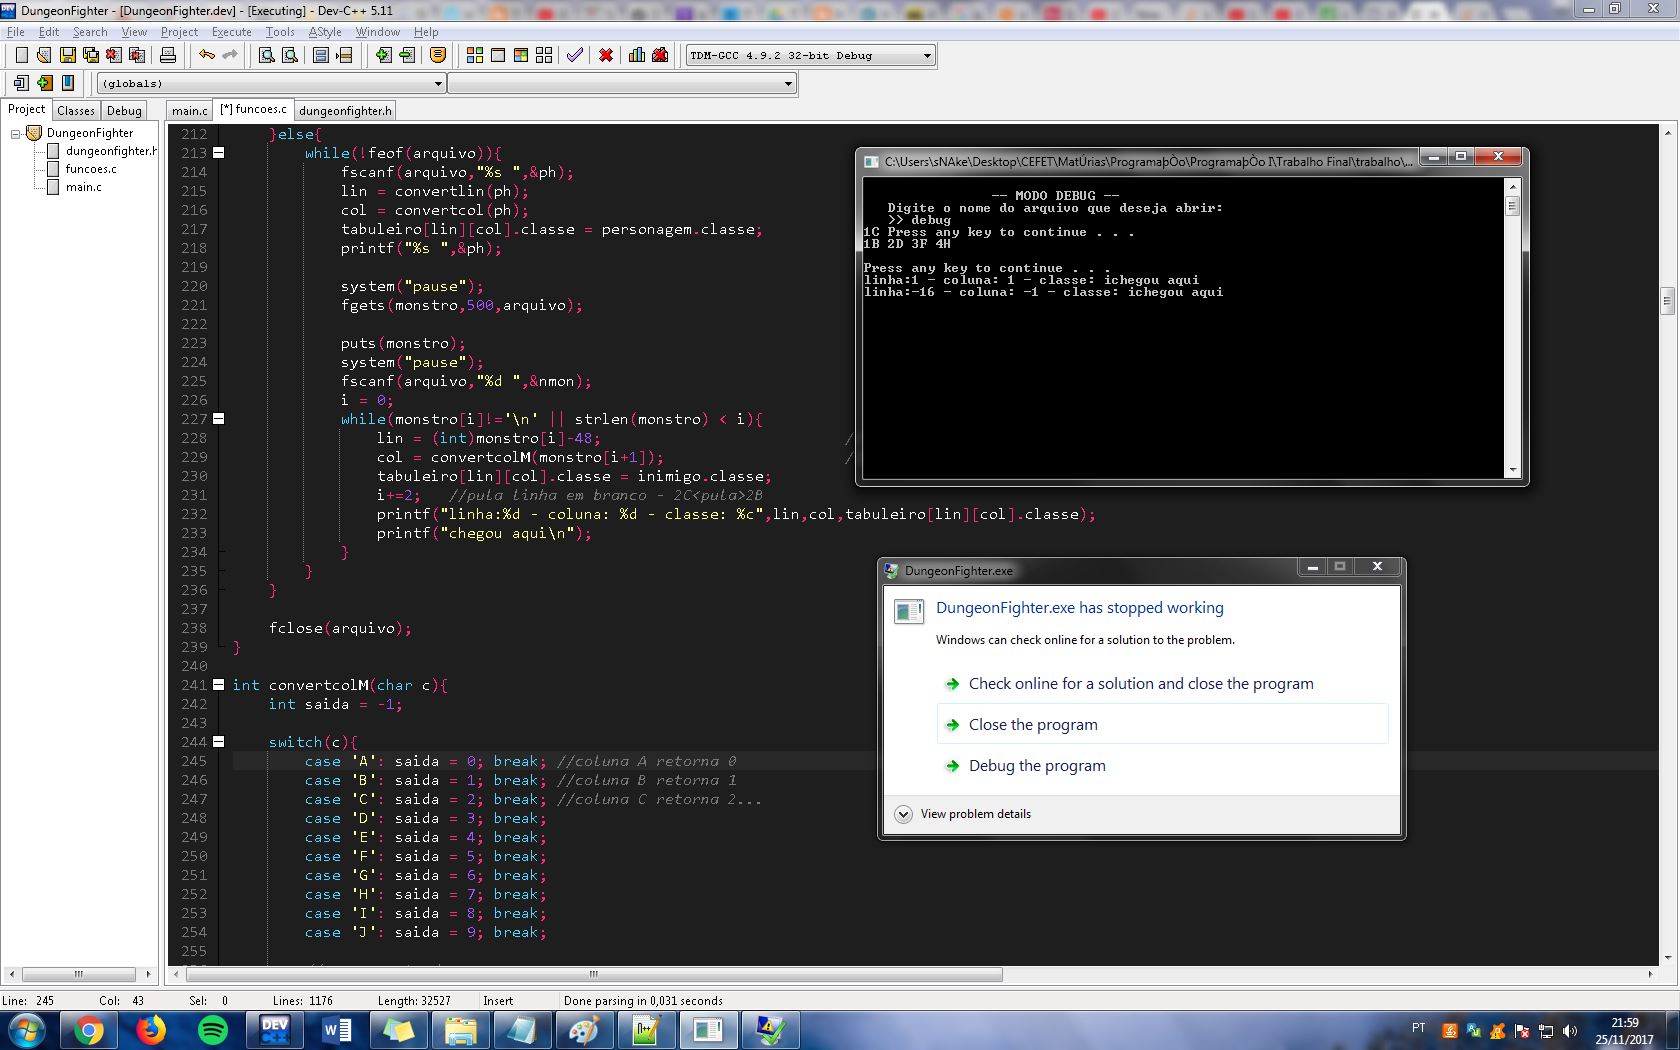Open the File menu

[x=15, y=32]
